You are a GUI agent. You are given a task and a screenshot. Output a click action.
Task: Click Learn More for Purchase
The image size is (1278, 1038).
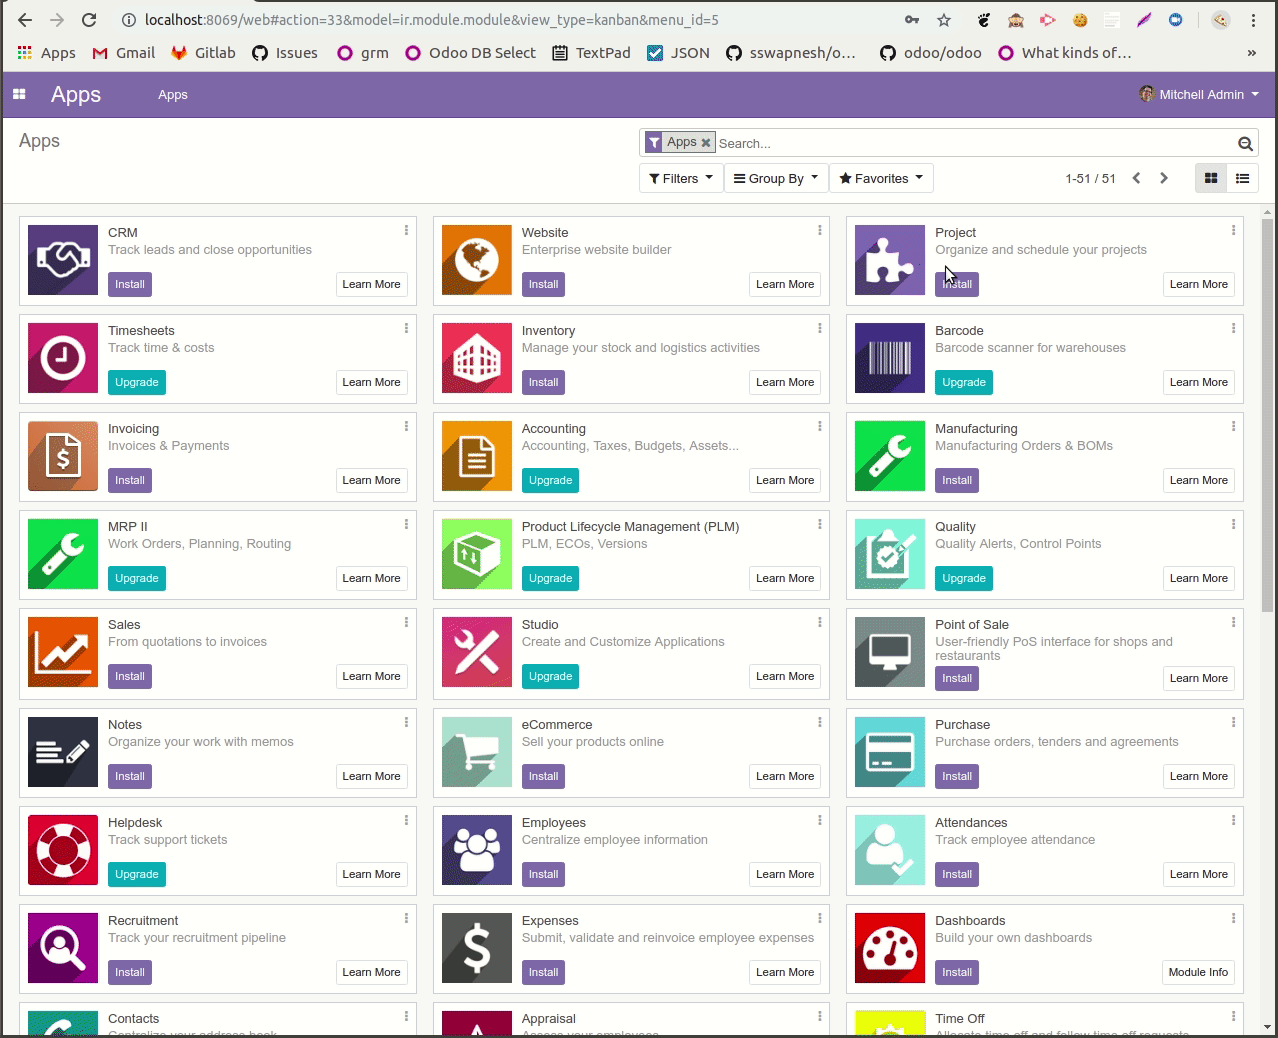point(1198,776)
